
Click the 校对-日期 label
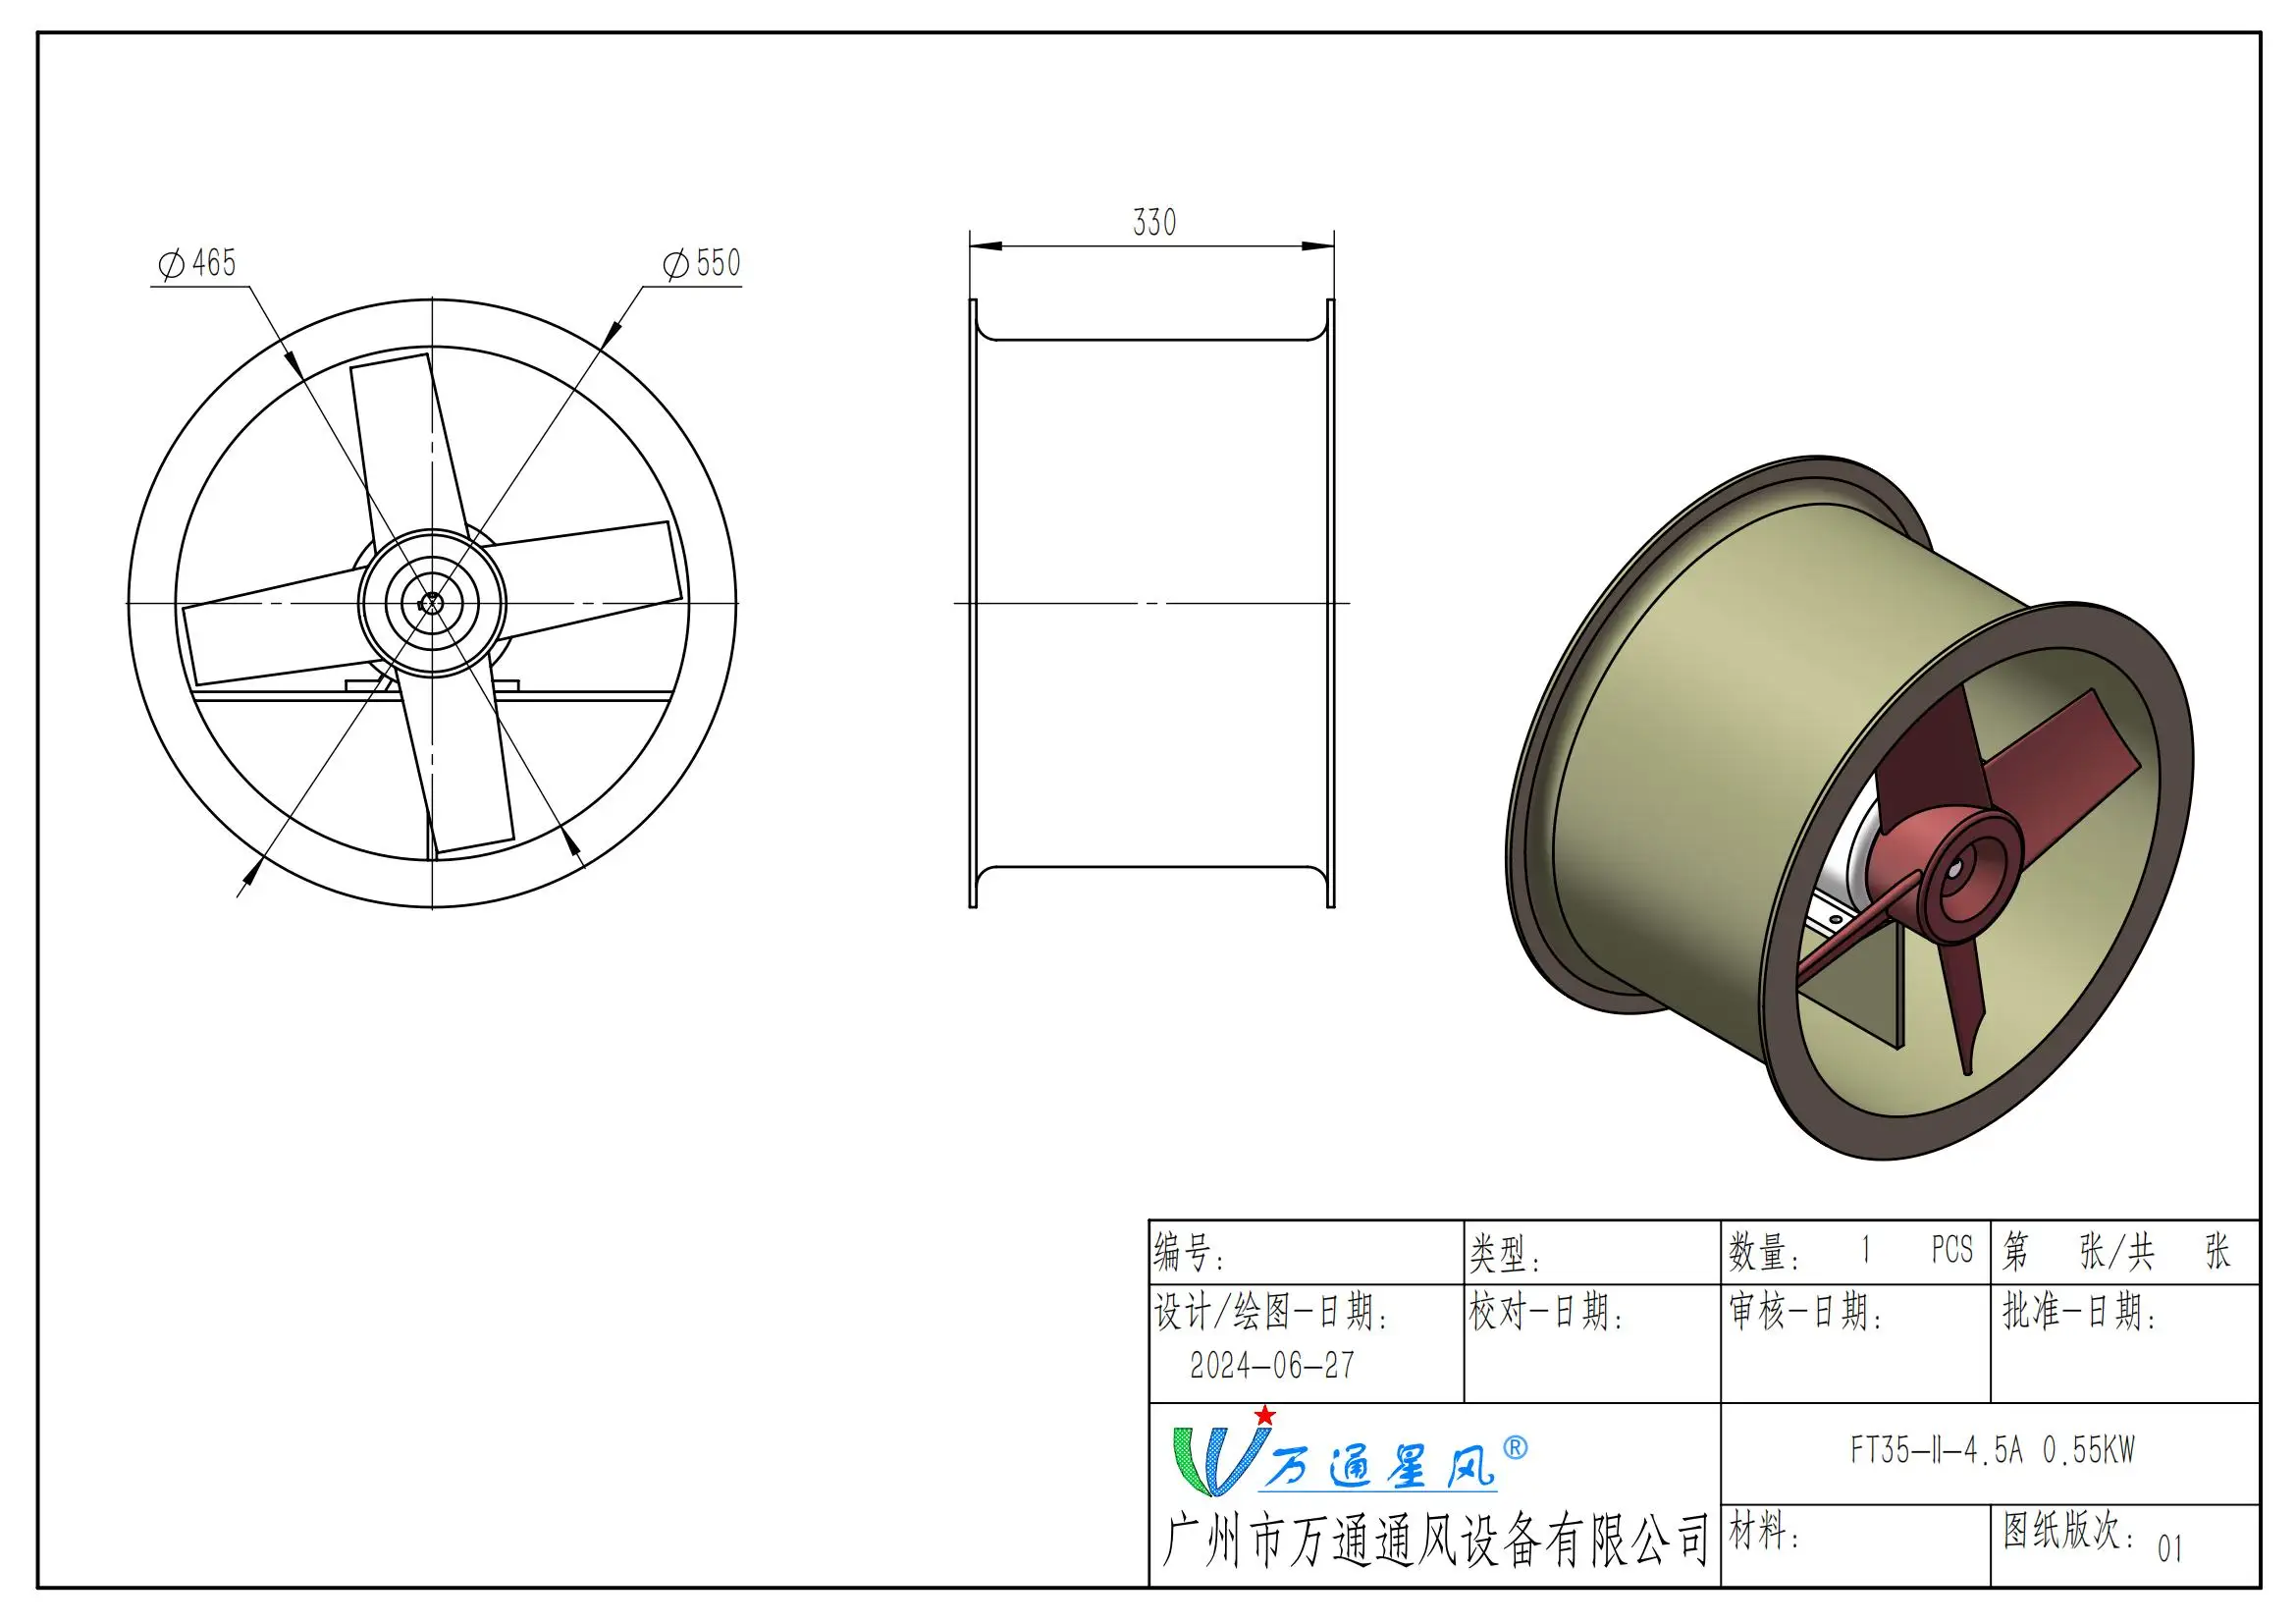point(1546,1311)
